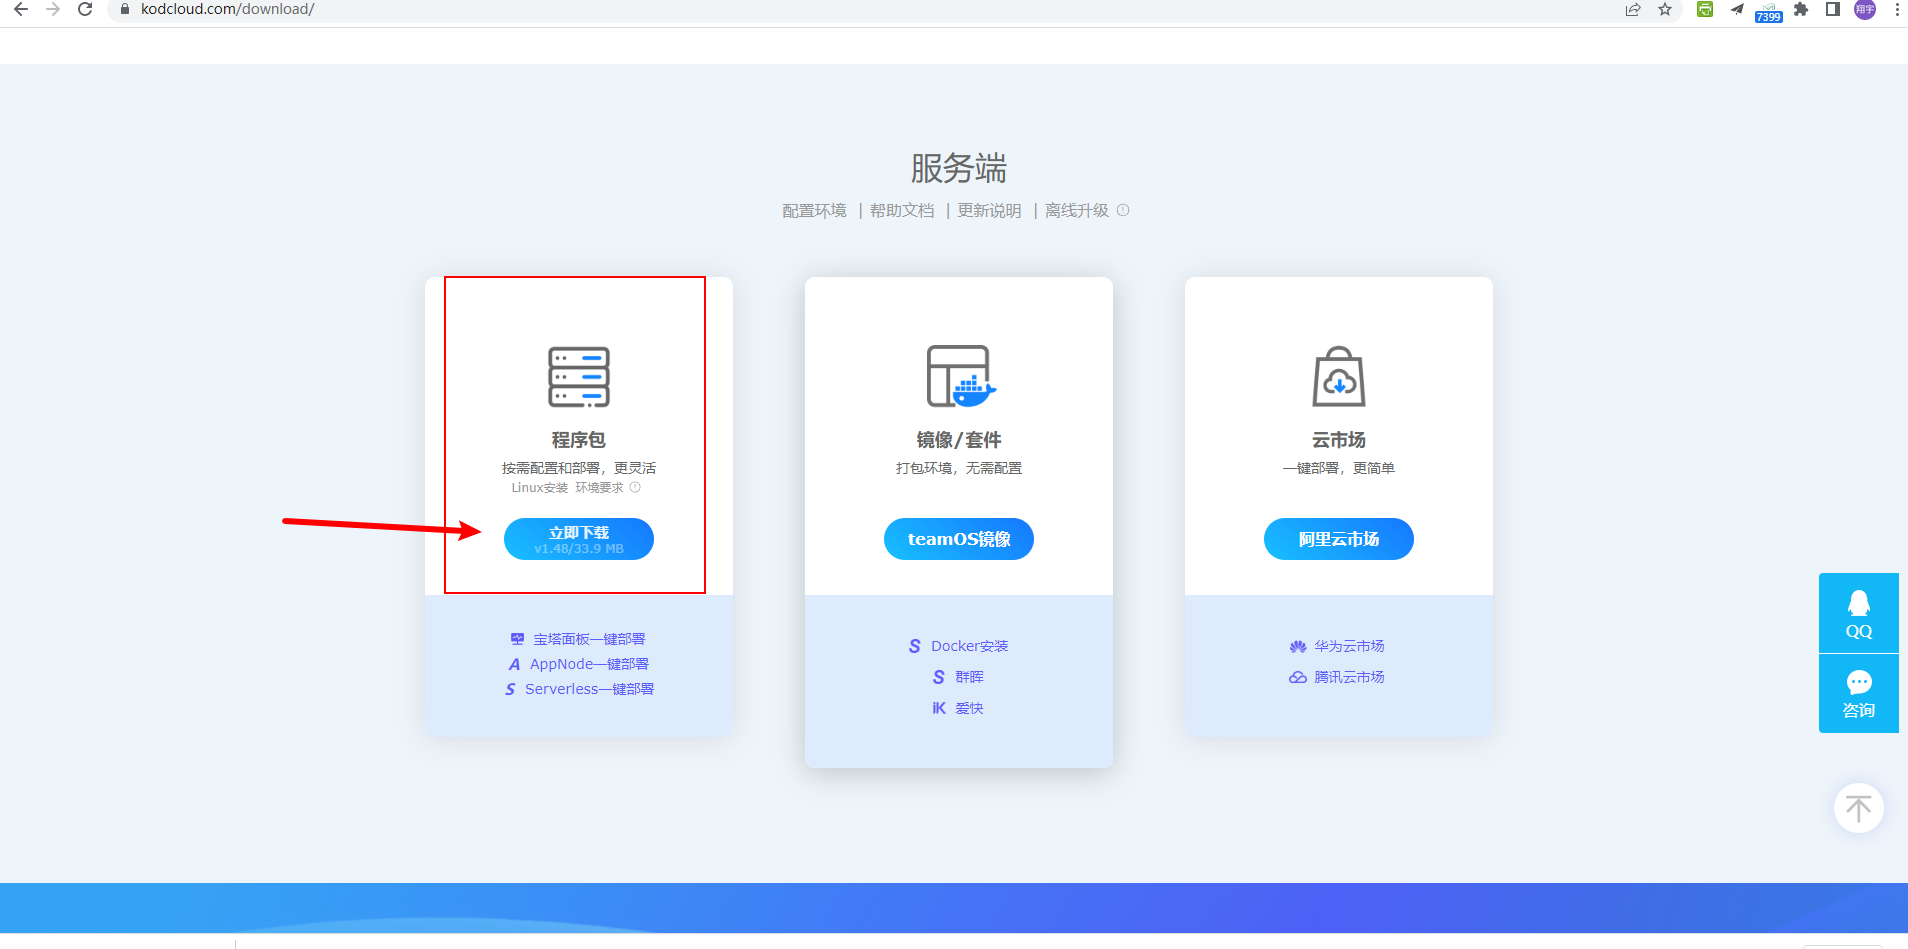Click the S icon beside Docker安装
Screen dimensions: 1908x949
point(914,646)
